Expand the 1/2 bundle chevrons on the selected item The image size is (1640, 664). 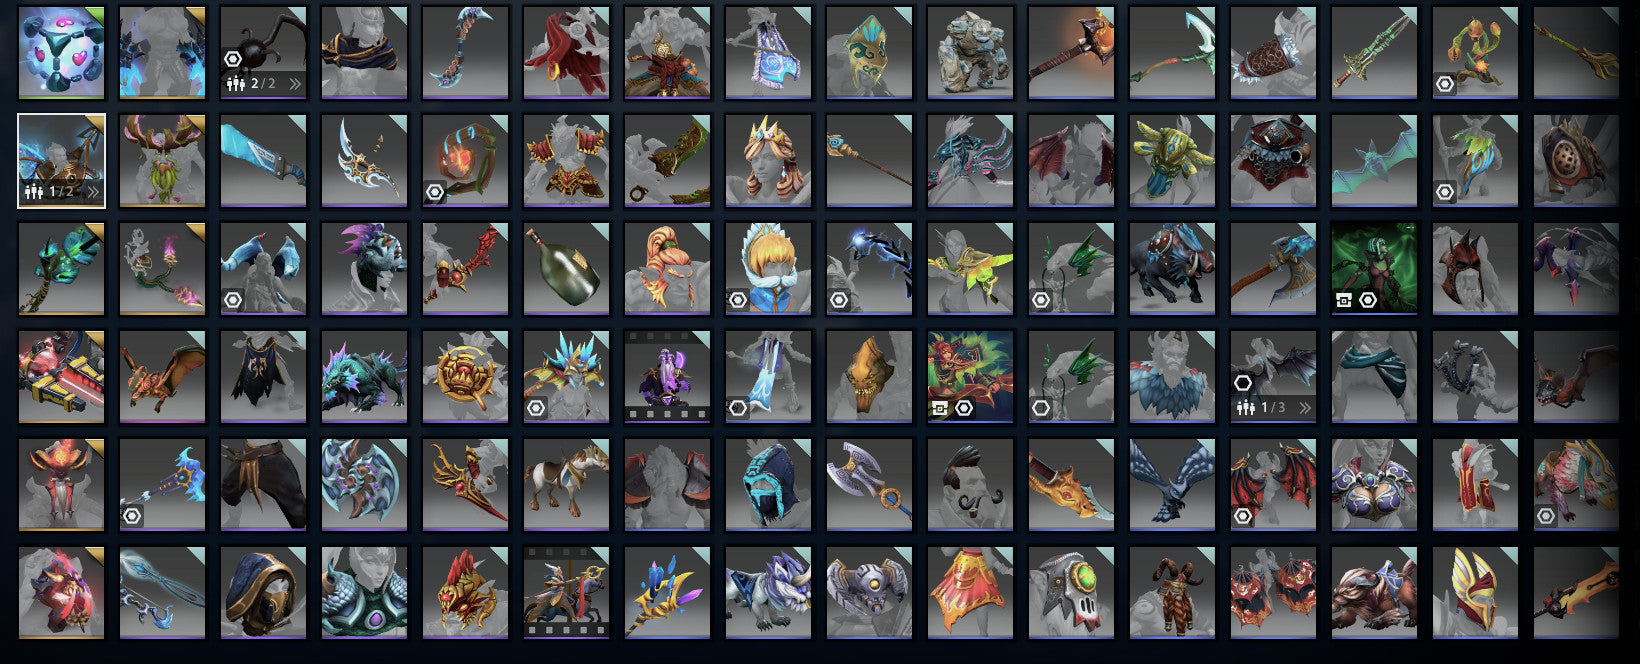pyautogui.click(x=93, y=191)
